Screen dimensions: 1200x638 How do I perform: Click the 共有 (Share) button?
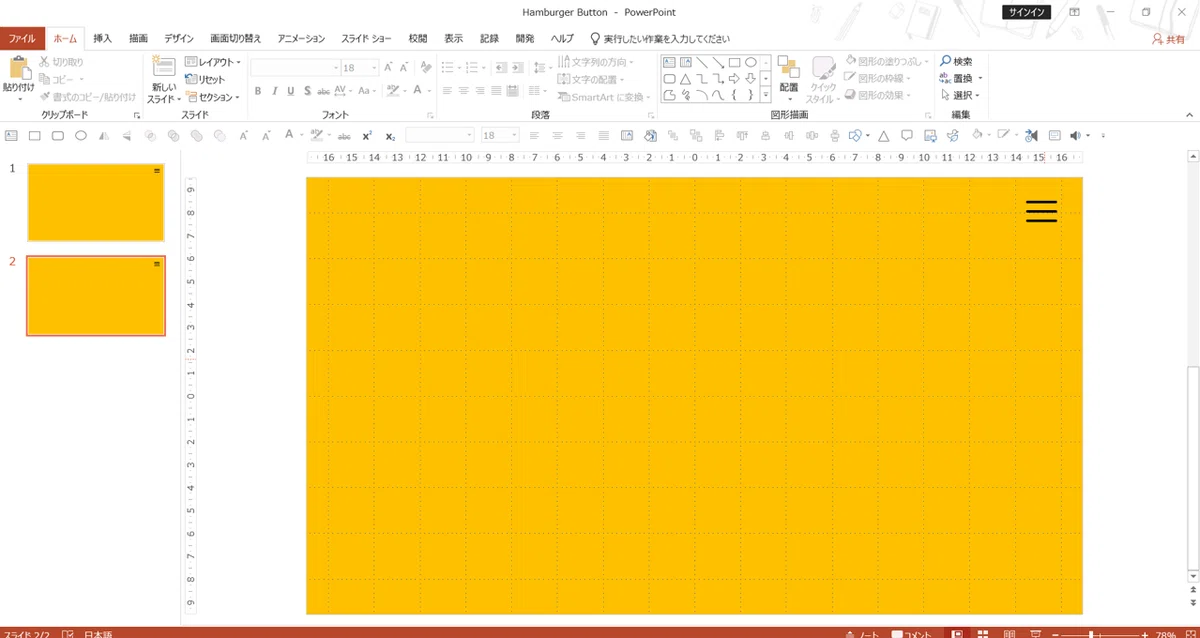pyautogui.click(x=1168, y=39)
